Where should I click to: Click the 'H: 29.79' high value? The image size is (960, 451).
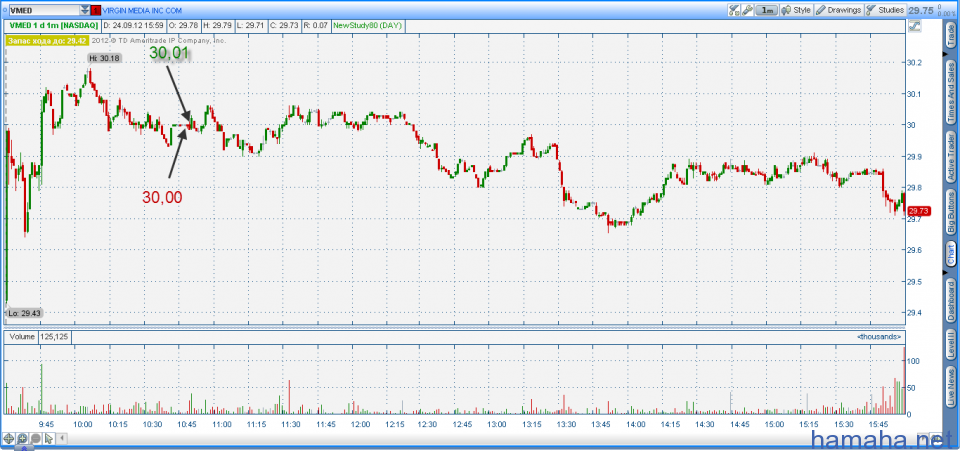click(217, 26)
